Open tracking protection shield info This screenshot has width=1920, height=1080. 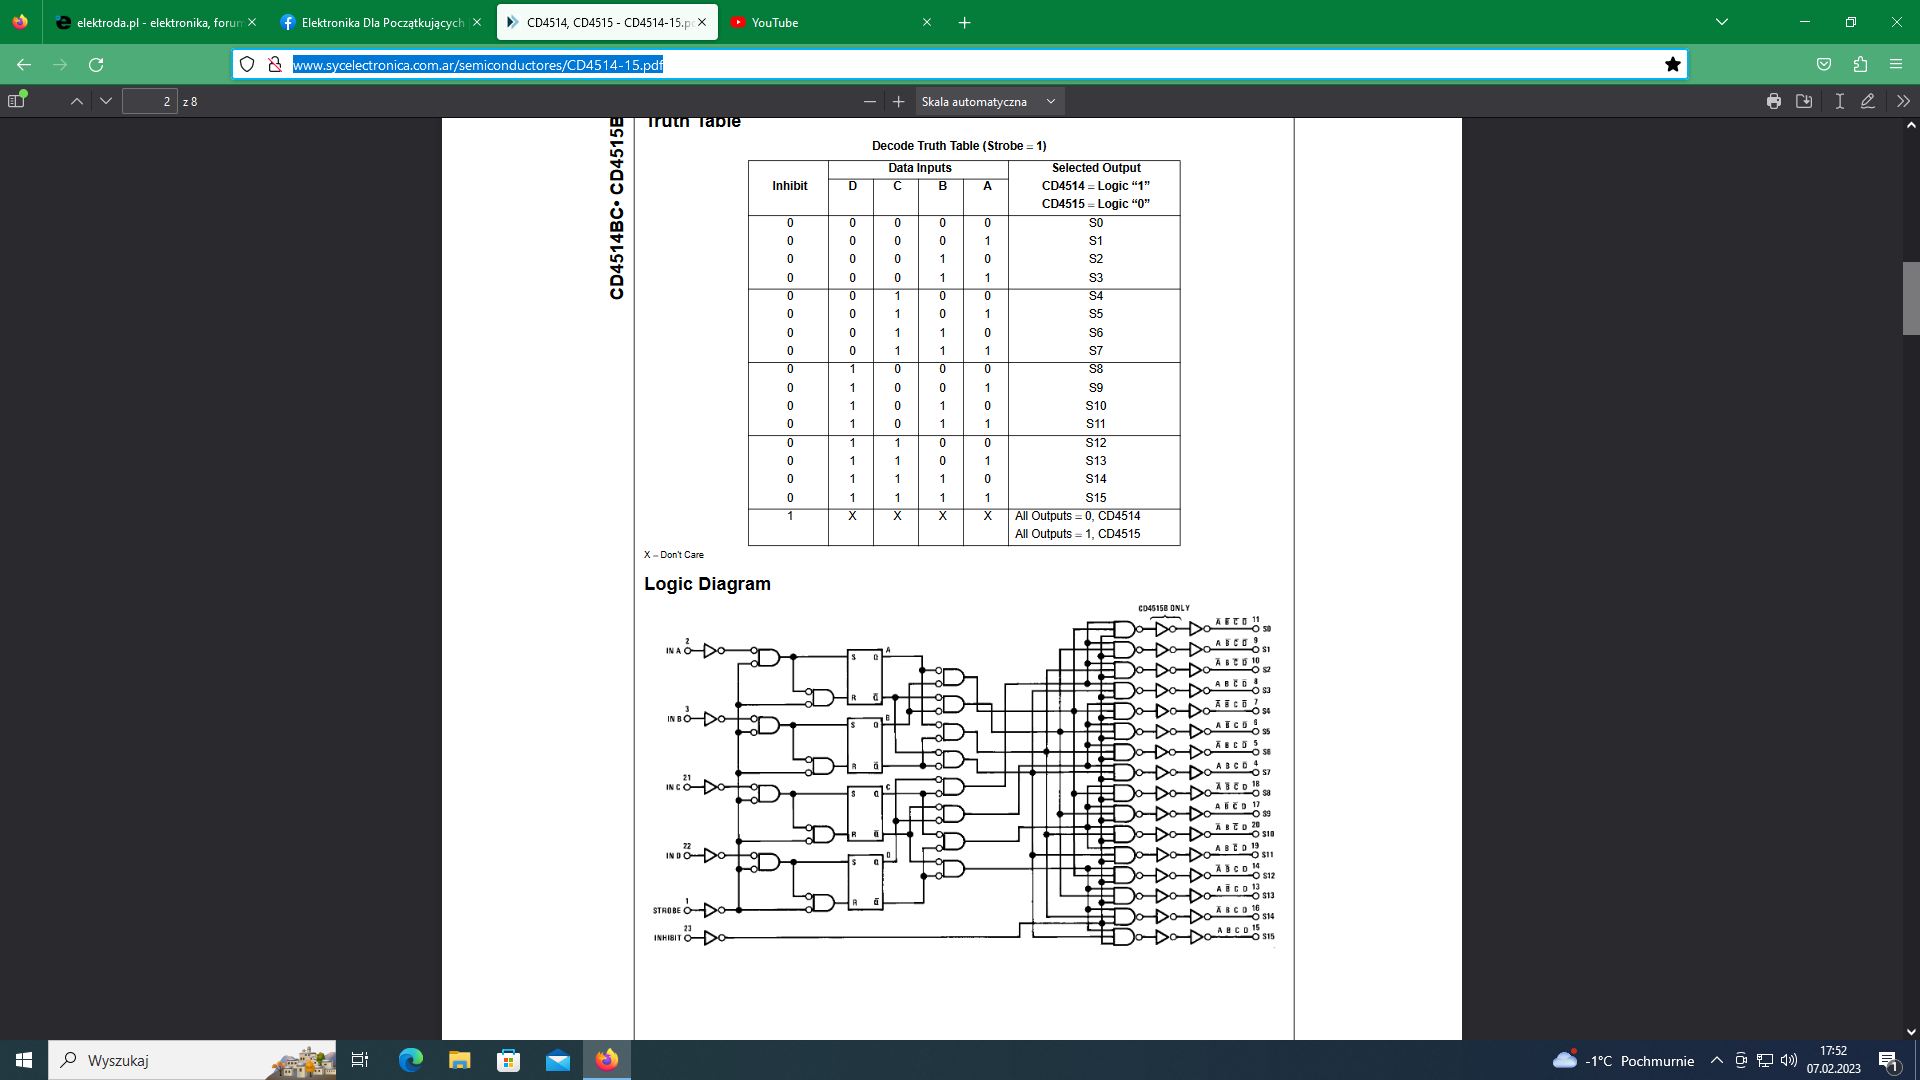247,64
